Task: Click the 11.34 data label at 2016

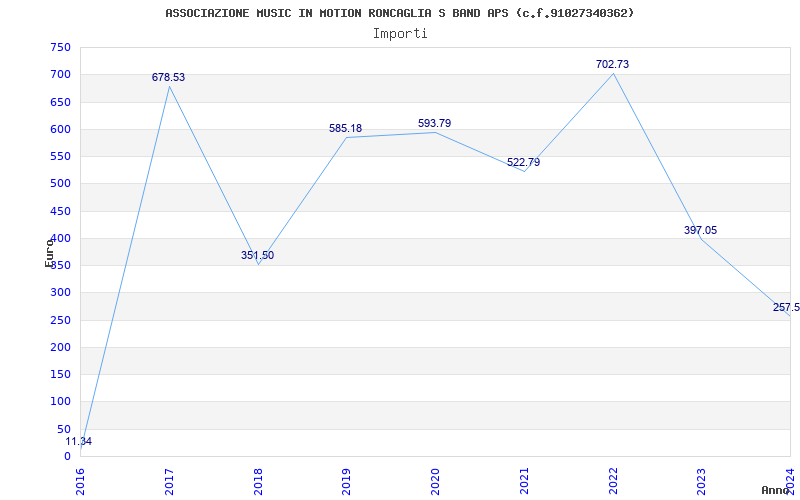Action: [79, 442]
